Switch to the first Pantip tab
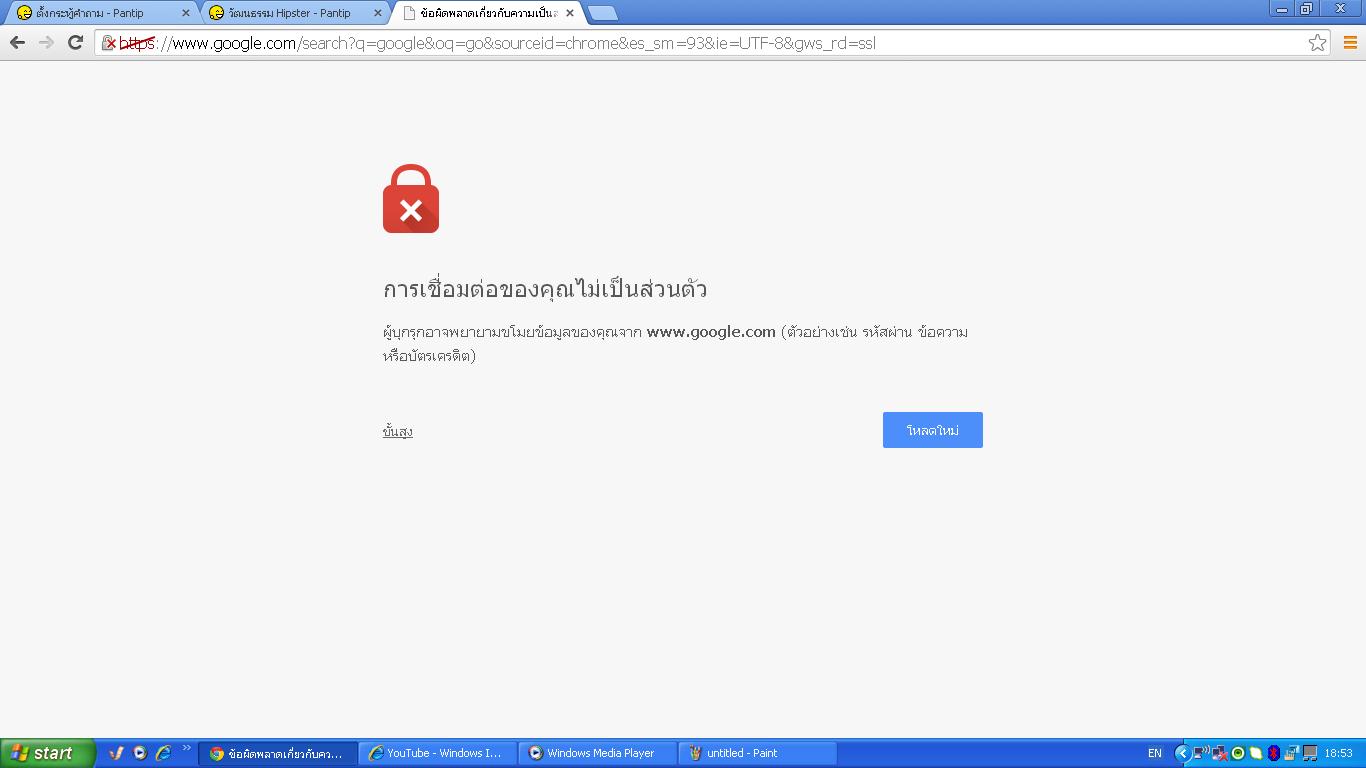This screenshot has width=1366, height=768. tap(98, 13)
